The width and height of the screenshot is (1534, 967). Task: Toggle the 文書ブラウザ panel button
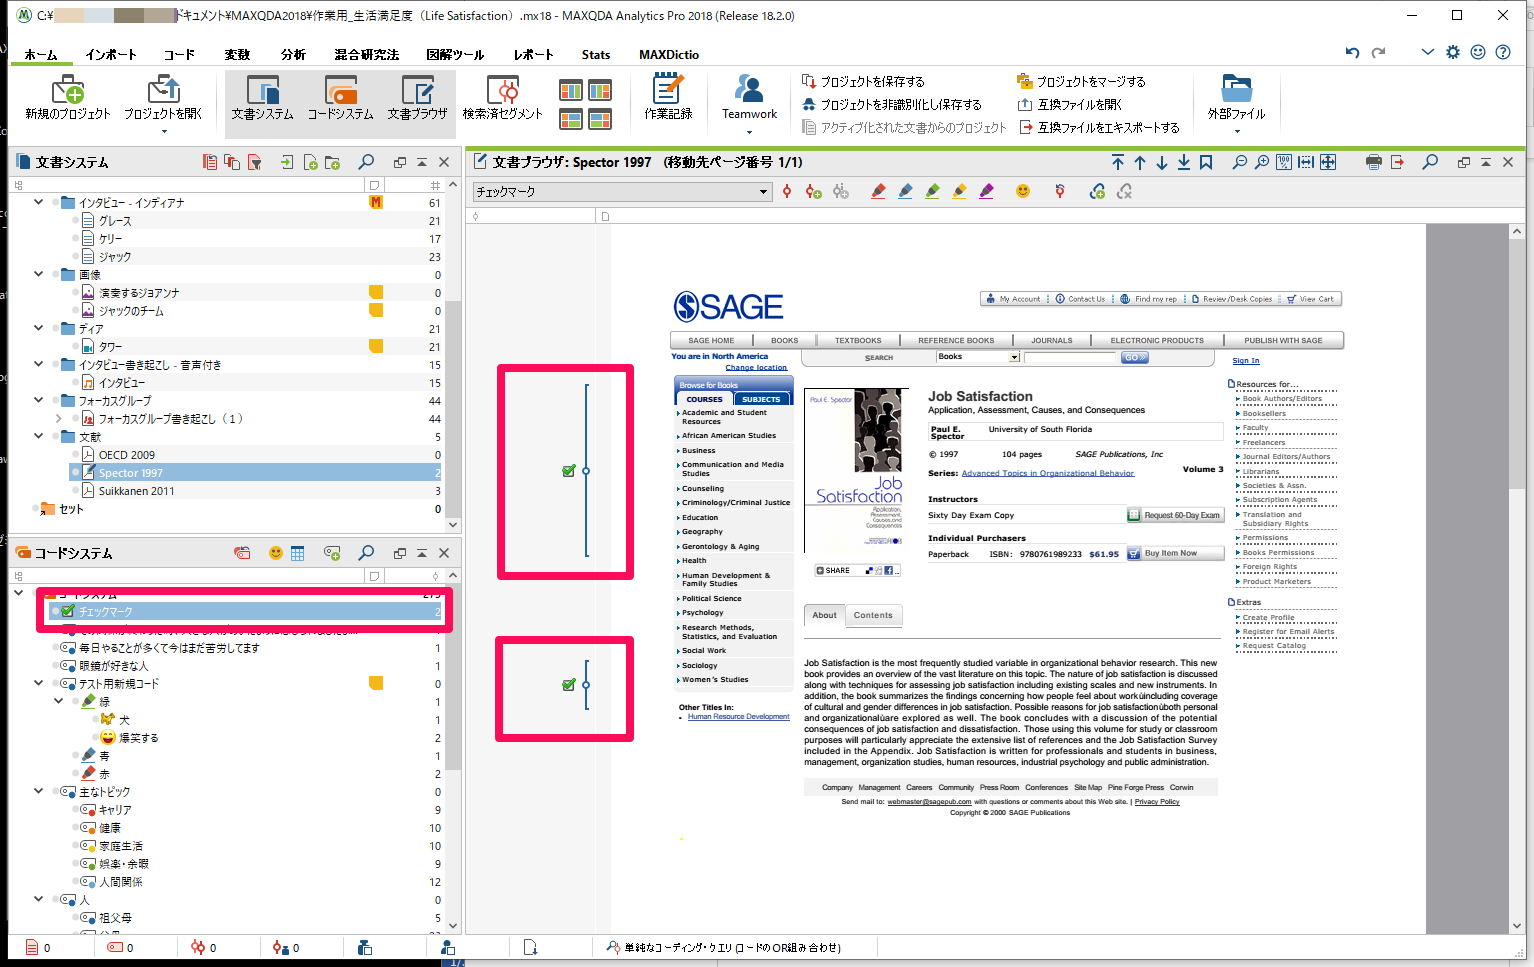417,98
